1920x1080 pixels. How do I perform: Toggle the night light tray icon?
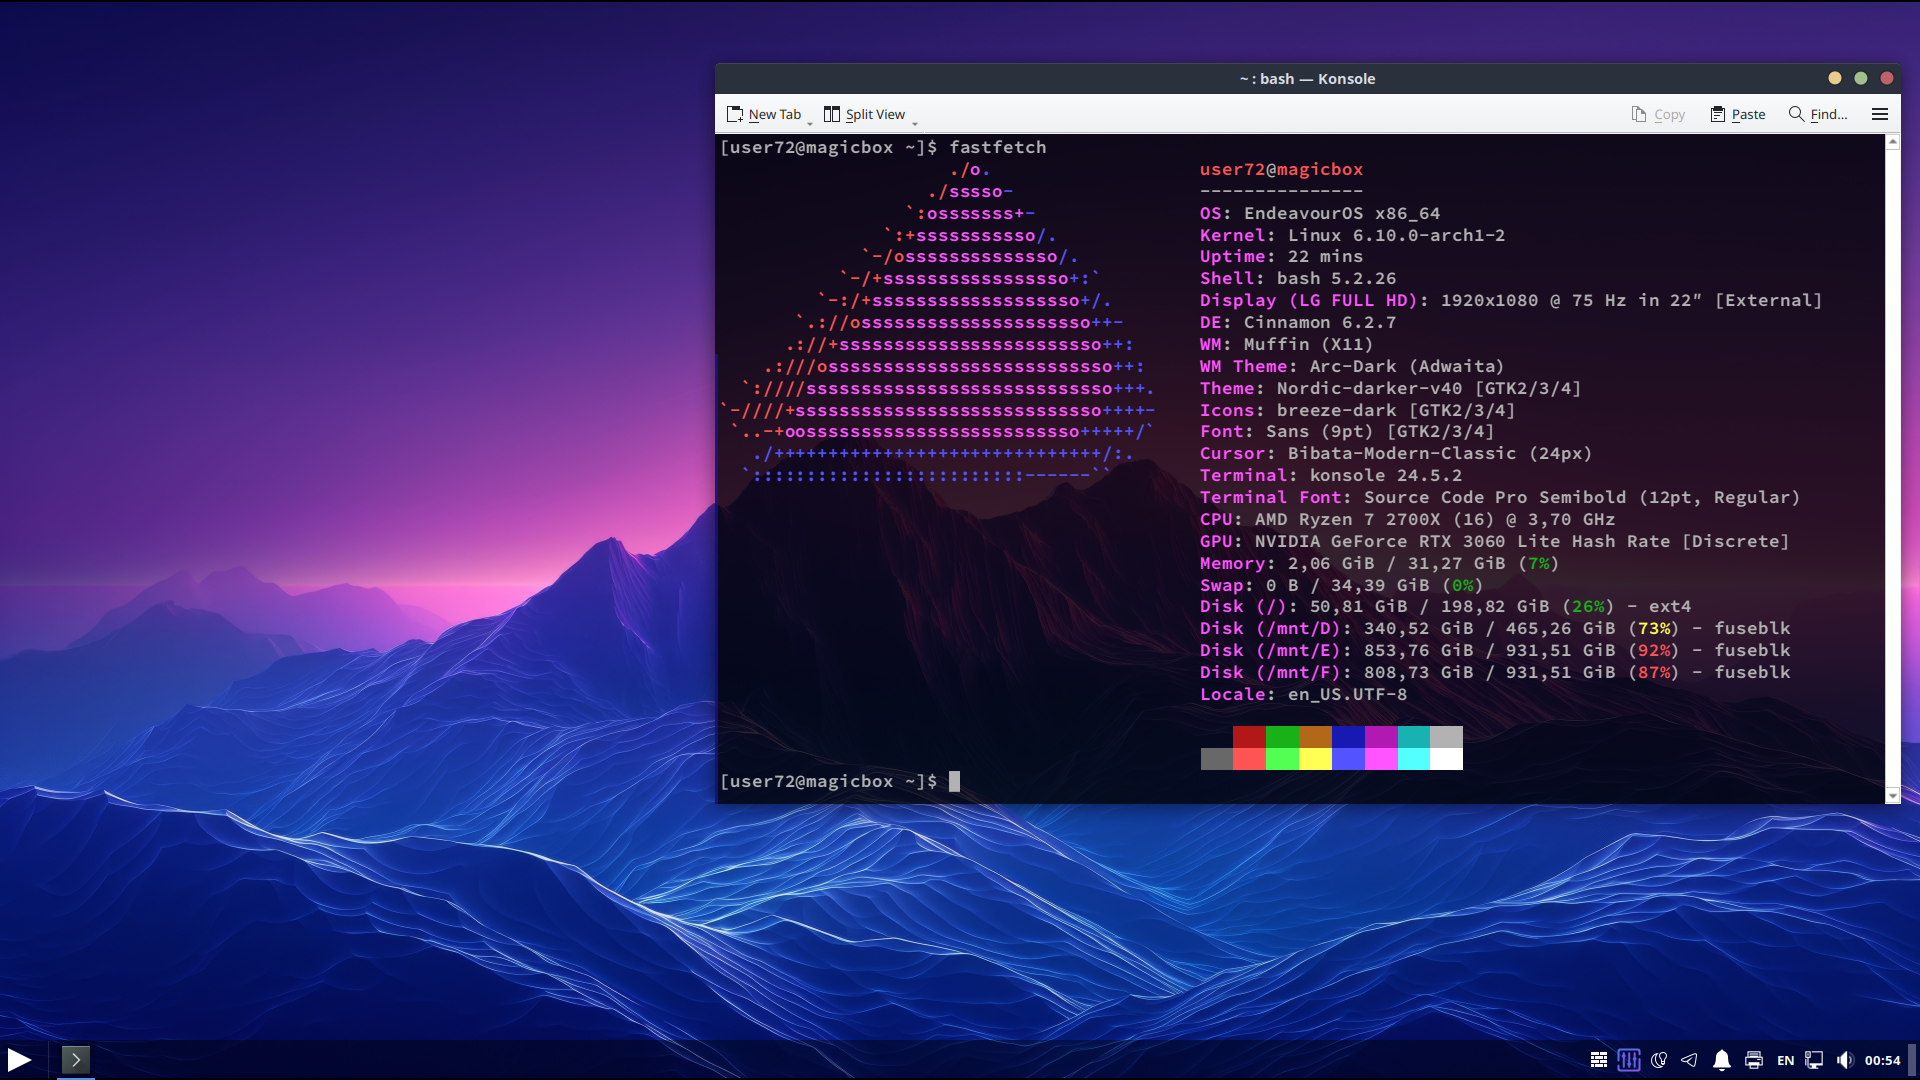pos(1659,1060)
